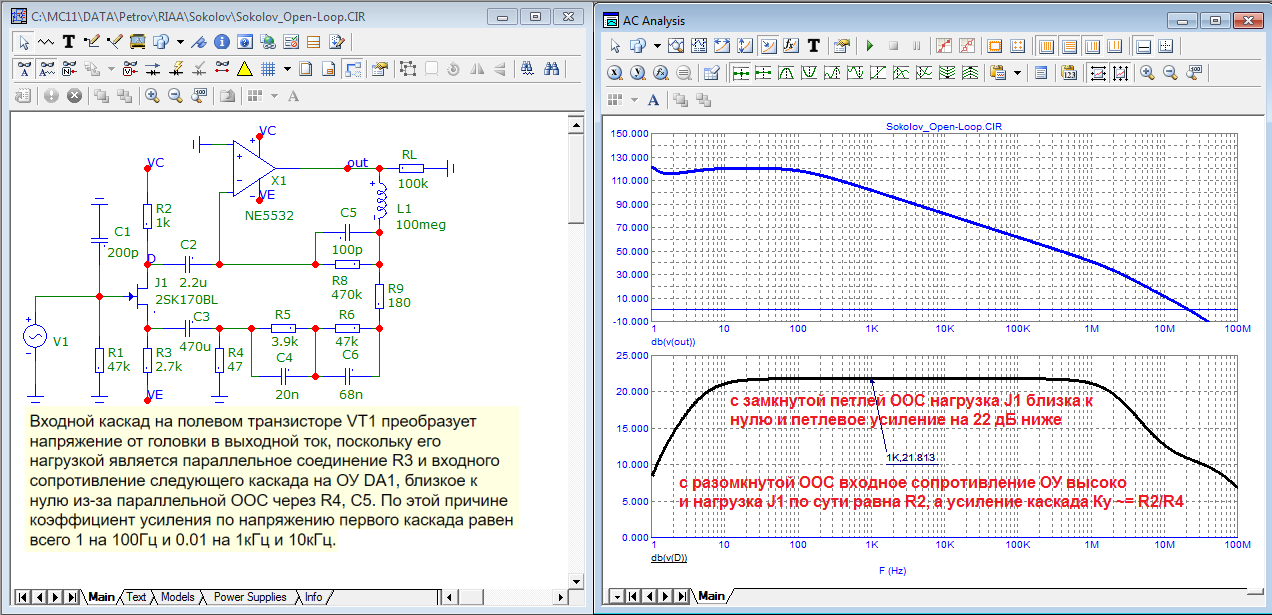Click the zoom-in magnifier in AC Analysis toolbar

click(x=1146, y=73)
